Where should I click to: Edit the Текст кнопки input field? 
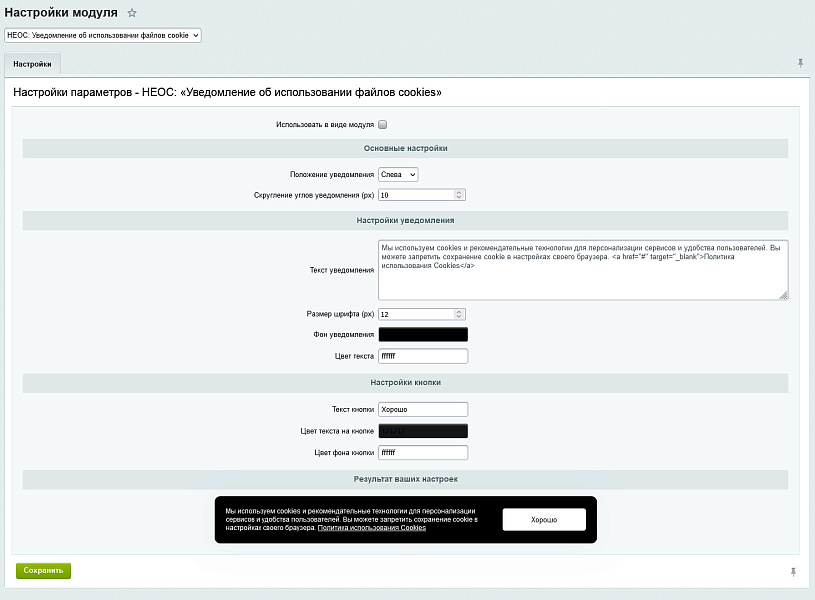click(x=422, y=408)
